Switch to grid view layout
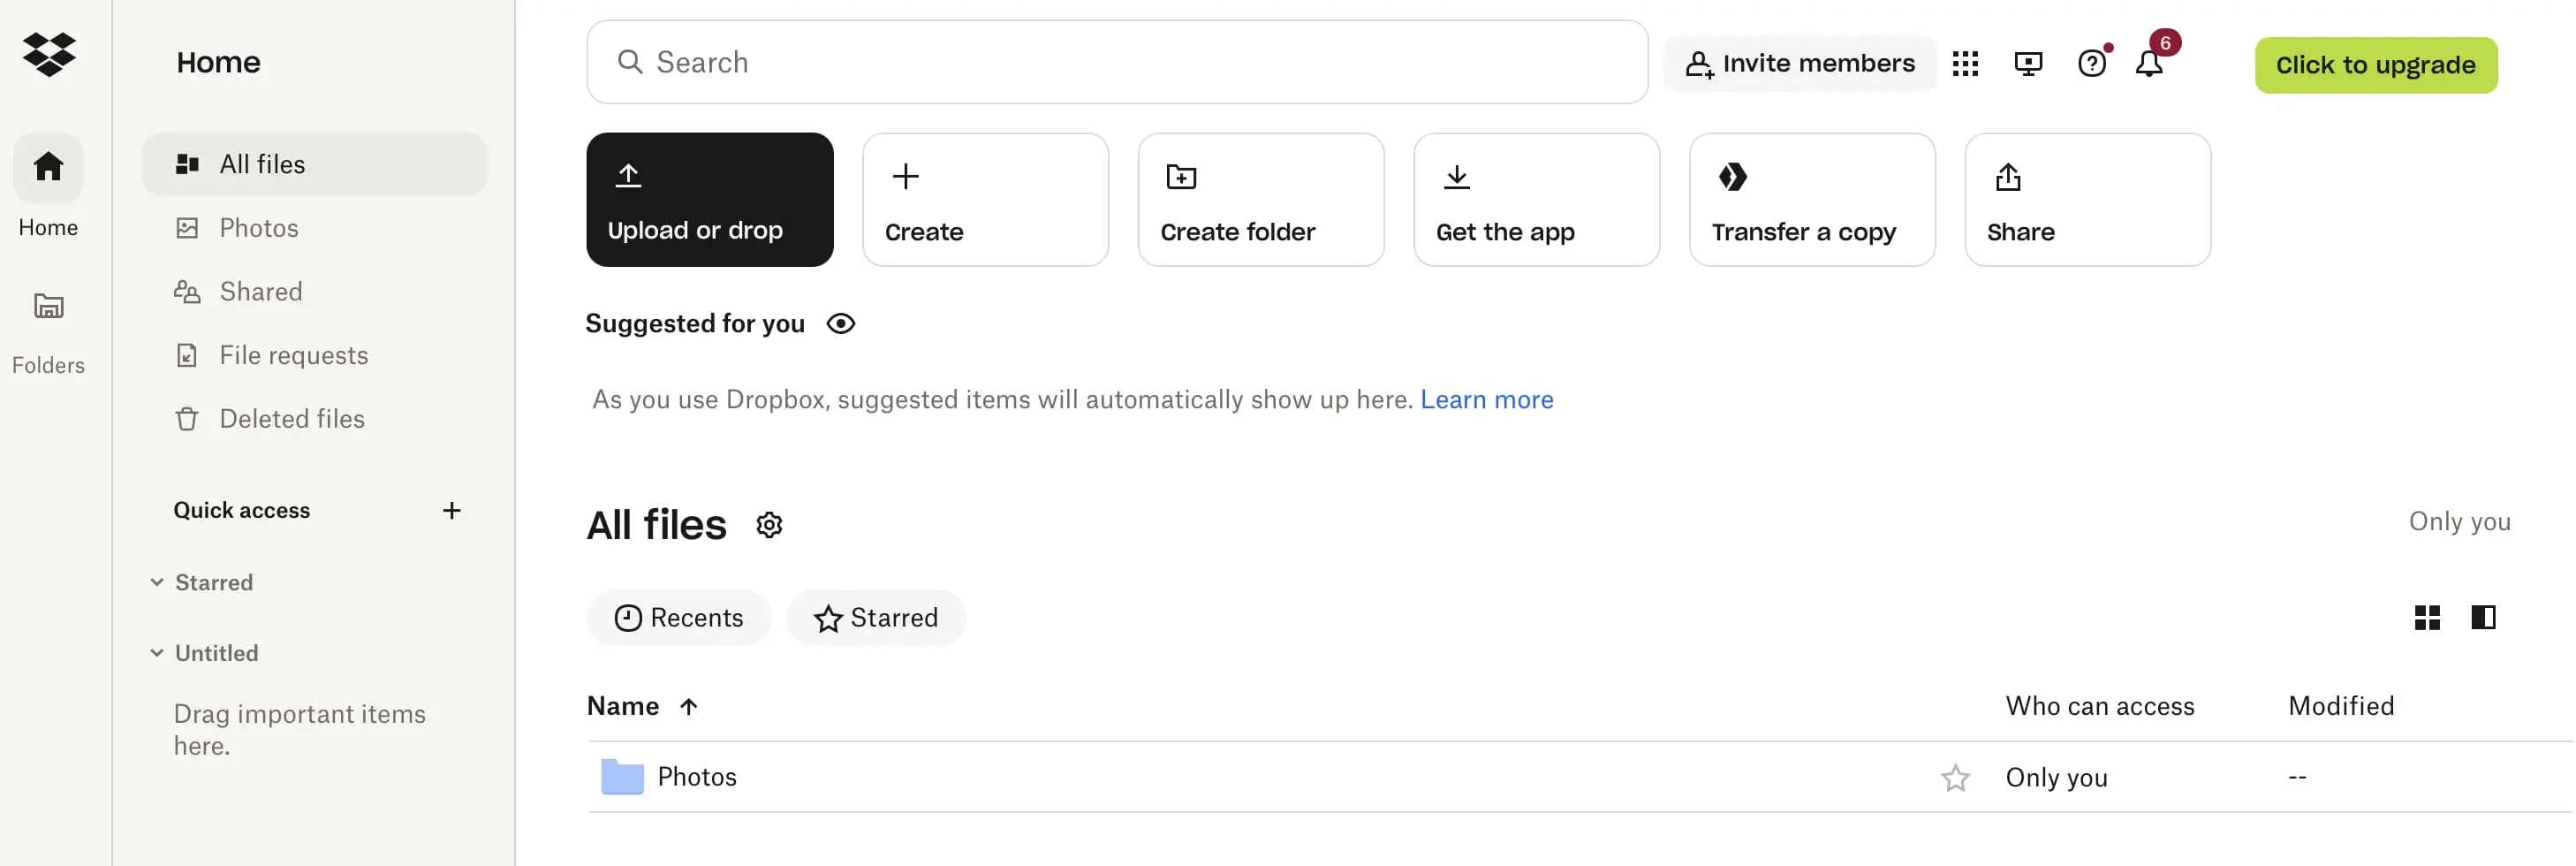The image size is (2576, 866). pyautogui.click(x=2426, y=617)
